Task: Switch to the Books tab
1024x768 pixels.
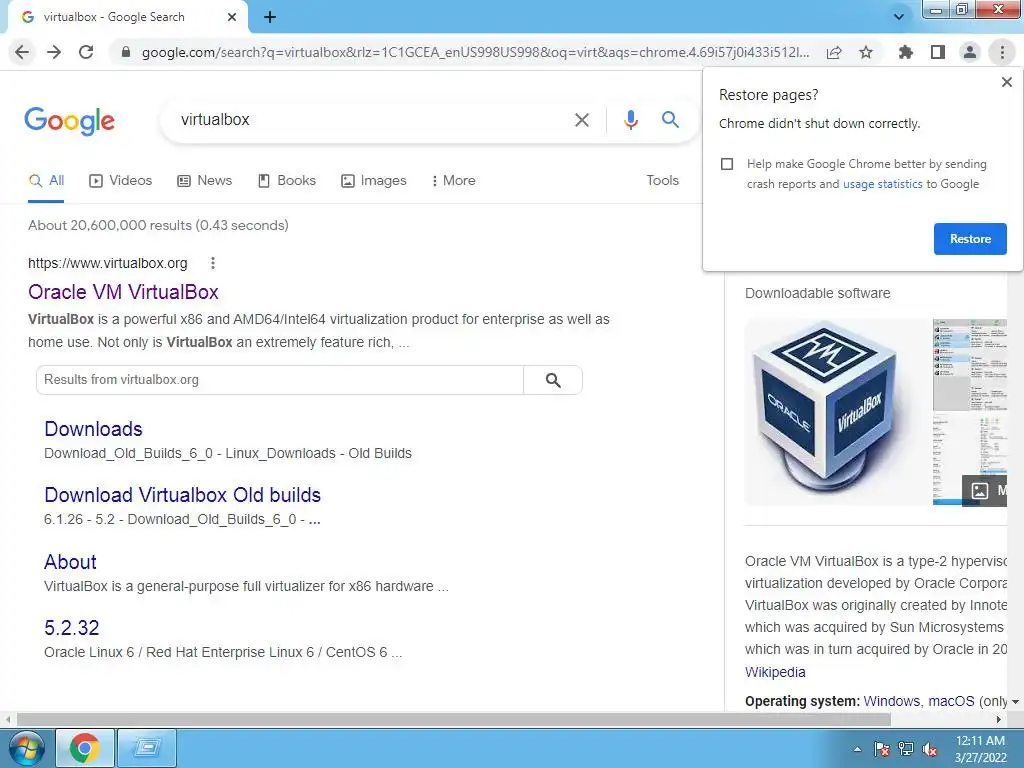Action: pos(287,181)
